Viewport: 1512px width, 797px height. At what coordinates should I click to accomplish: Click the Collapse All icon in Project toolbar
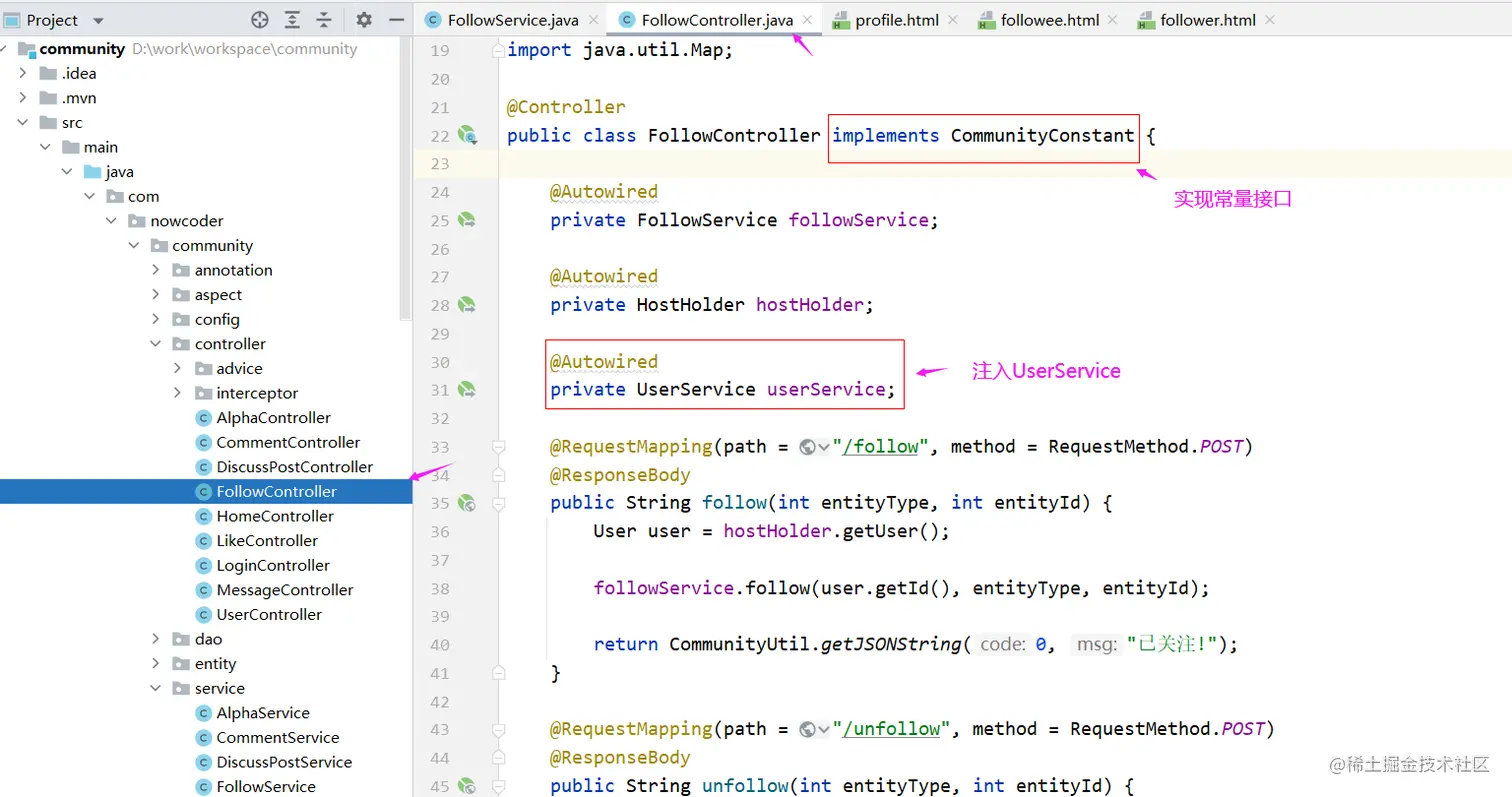pos(324,20)
